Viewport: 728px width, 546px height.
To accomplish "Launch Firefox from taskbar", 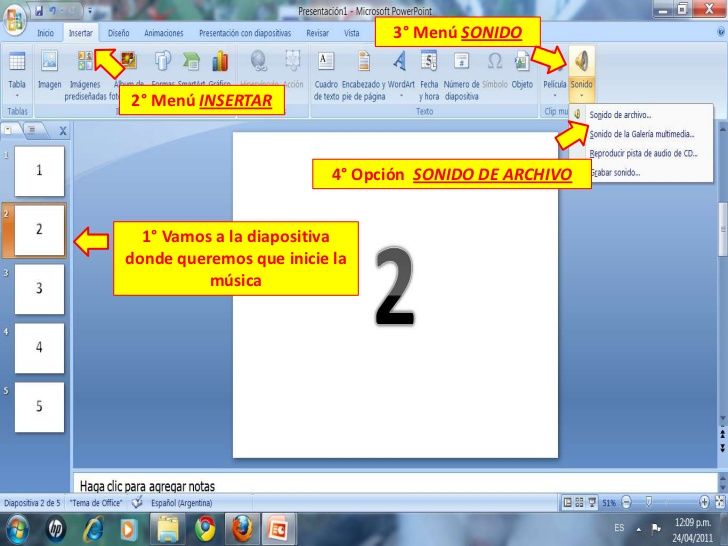I will (242, 529).
